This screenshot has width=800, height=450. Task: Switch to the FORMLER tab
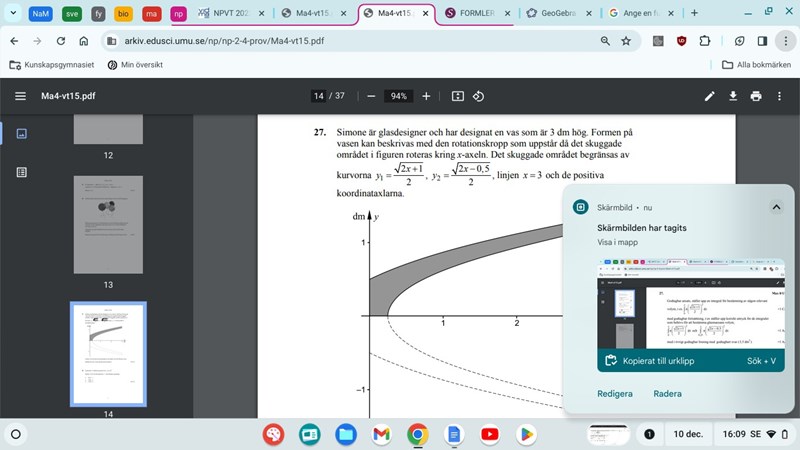coord(476,13)
